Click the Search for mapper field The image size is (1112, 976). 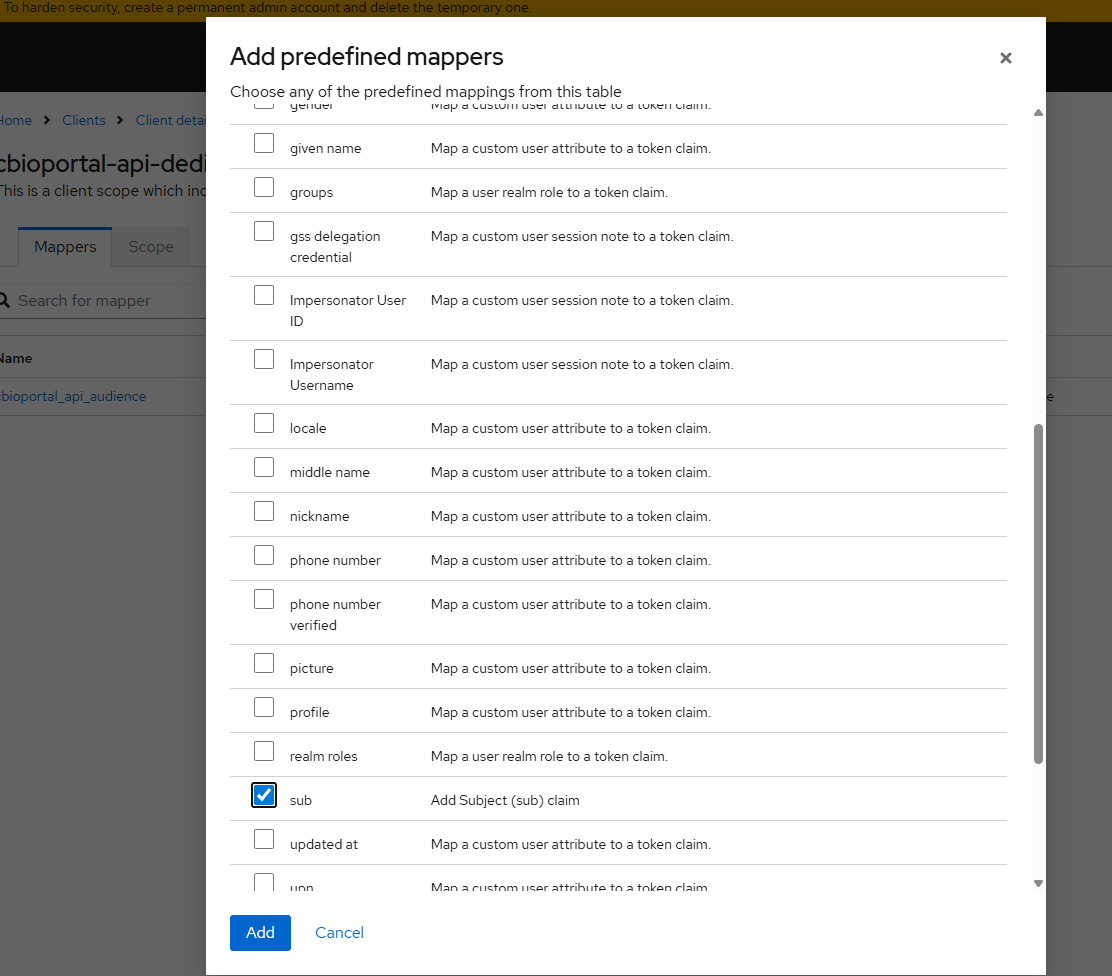106,301
